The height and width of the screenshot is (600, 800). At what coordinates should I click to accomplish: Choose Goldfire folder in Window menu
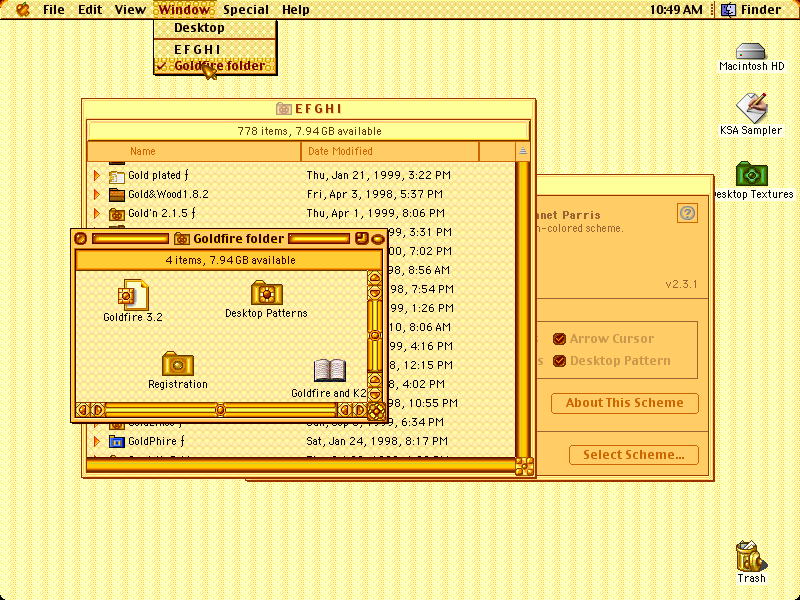coord(215,66)
